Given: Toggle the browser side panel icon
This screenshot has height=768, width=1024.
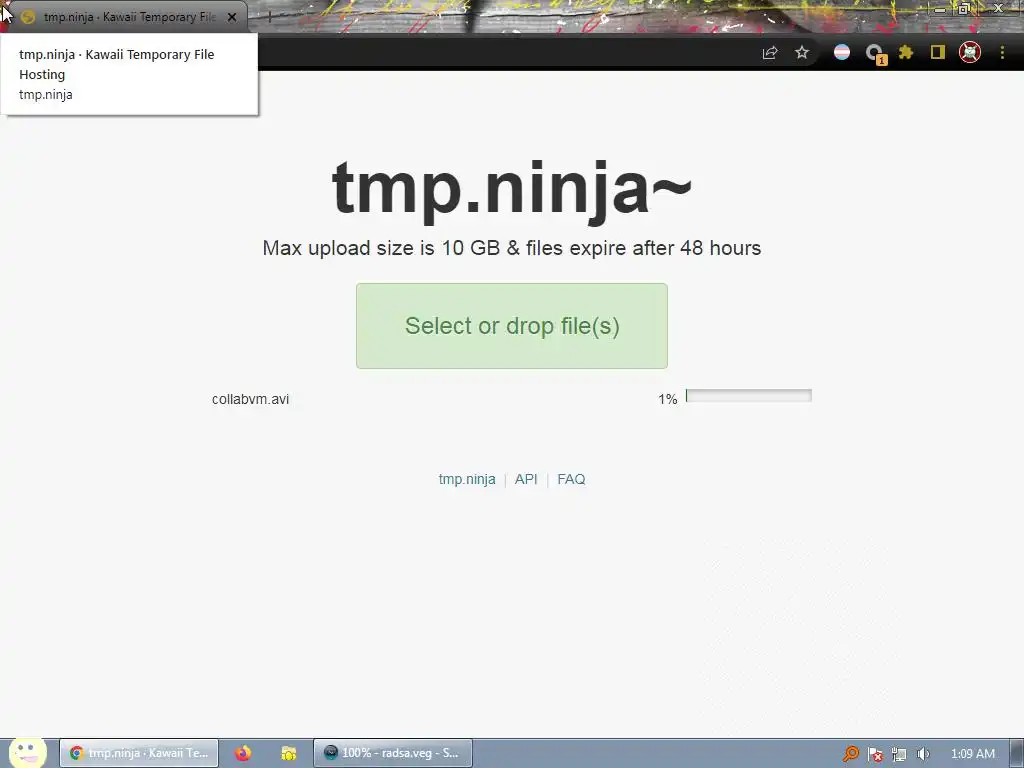Looking at the screenshot, I should tap(938, 52).
